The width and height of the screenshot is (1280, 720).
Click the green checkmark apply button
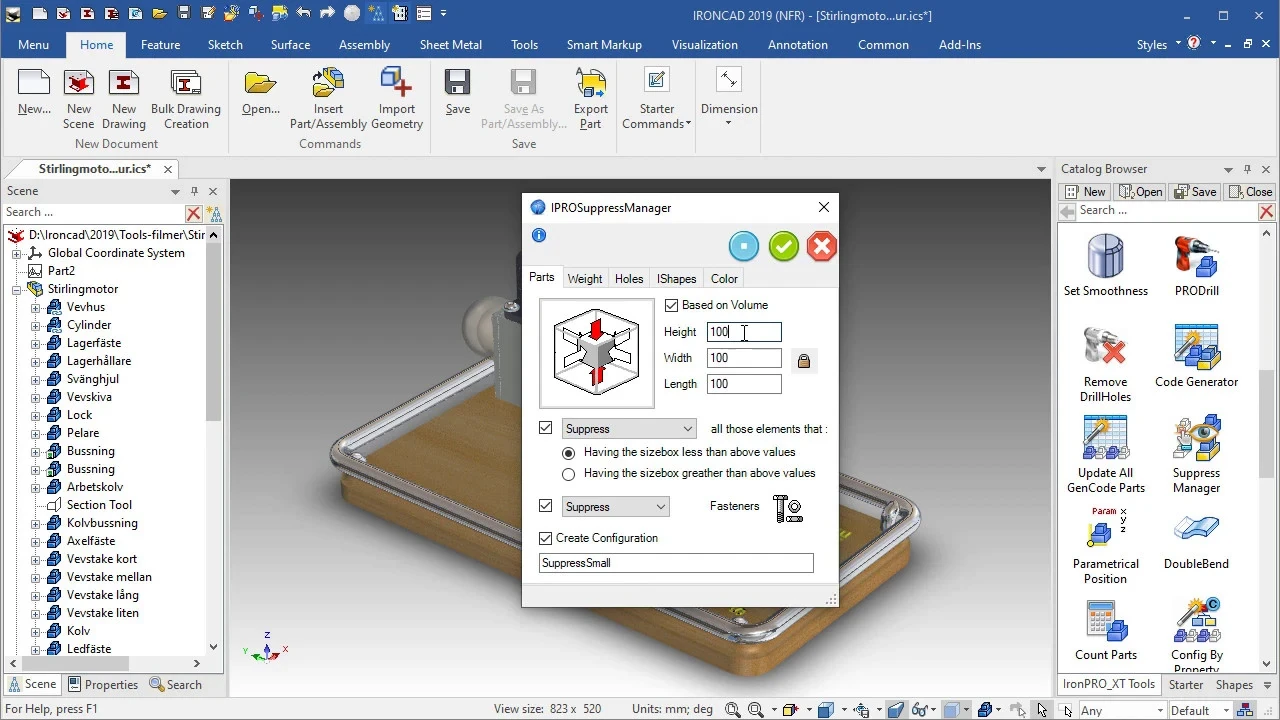[x=784, y=247]
